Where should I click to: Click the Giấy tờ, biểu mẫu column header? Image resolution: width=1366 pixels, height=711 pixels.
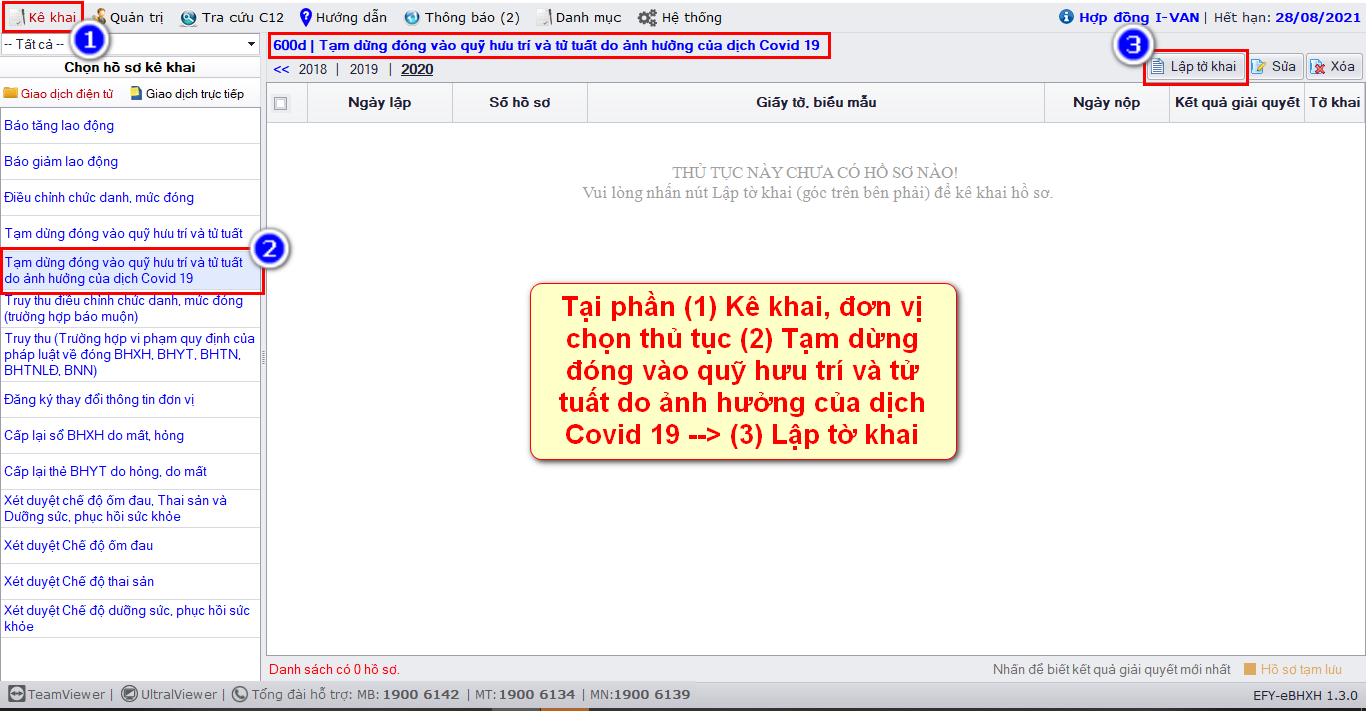(816, 103)
